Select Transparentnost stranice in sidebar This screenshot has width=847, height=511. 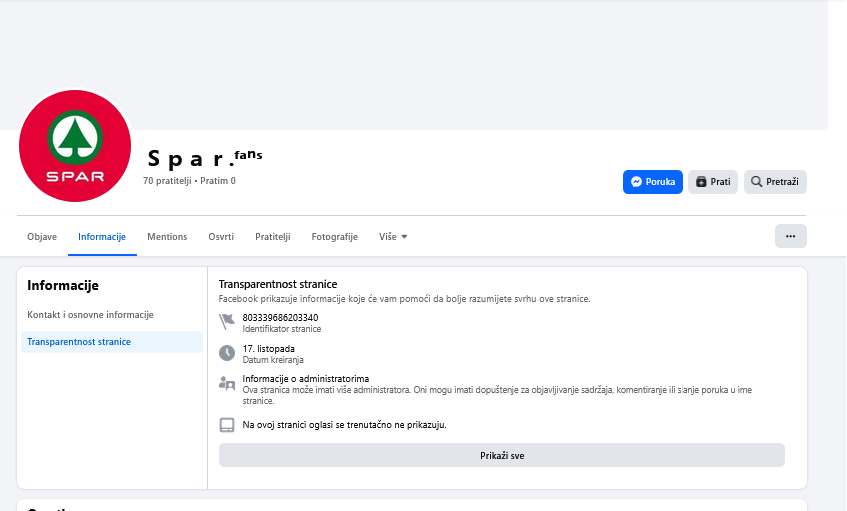pyautogui.click(x=79, y=342)
